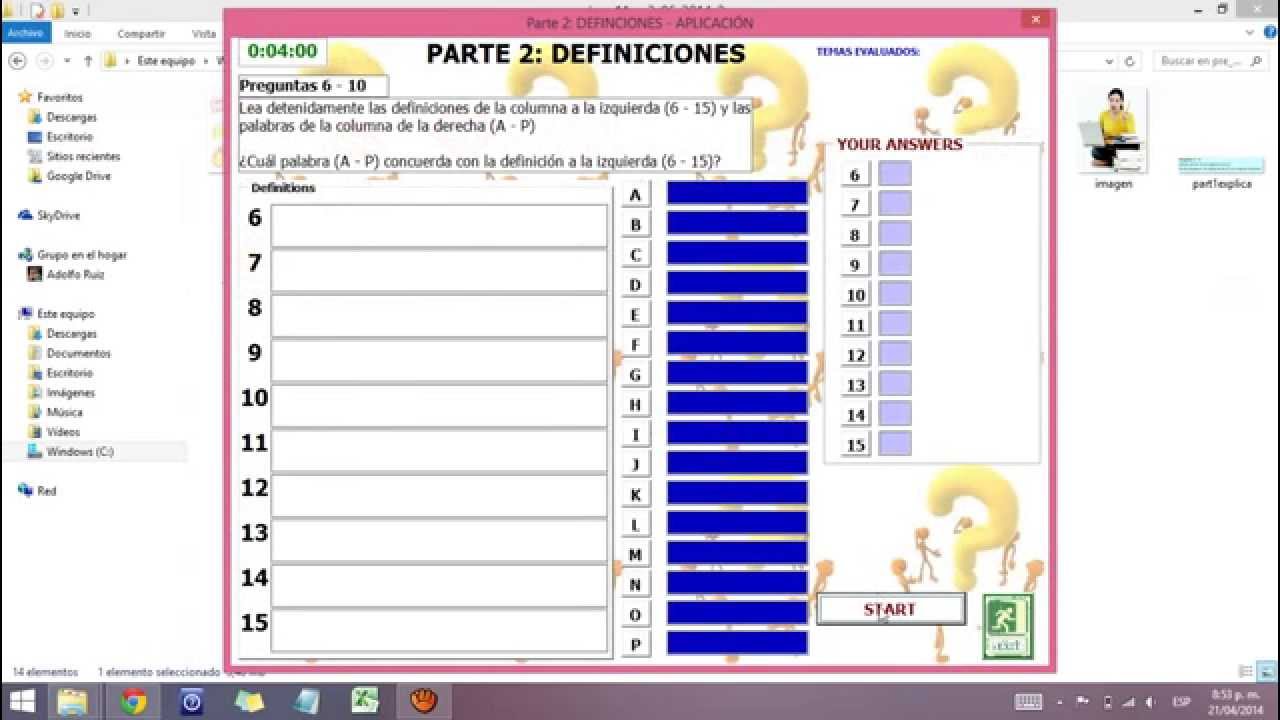Click the START button
This screenshot has height=720, width=1280.
tap(891, 609)
